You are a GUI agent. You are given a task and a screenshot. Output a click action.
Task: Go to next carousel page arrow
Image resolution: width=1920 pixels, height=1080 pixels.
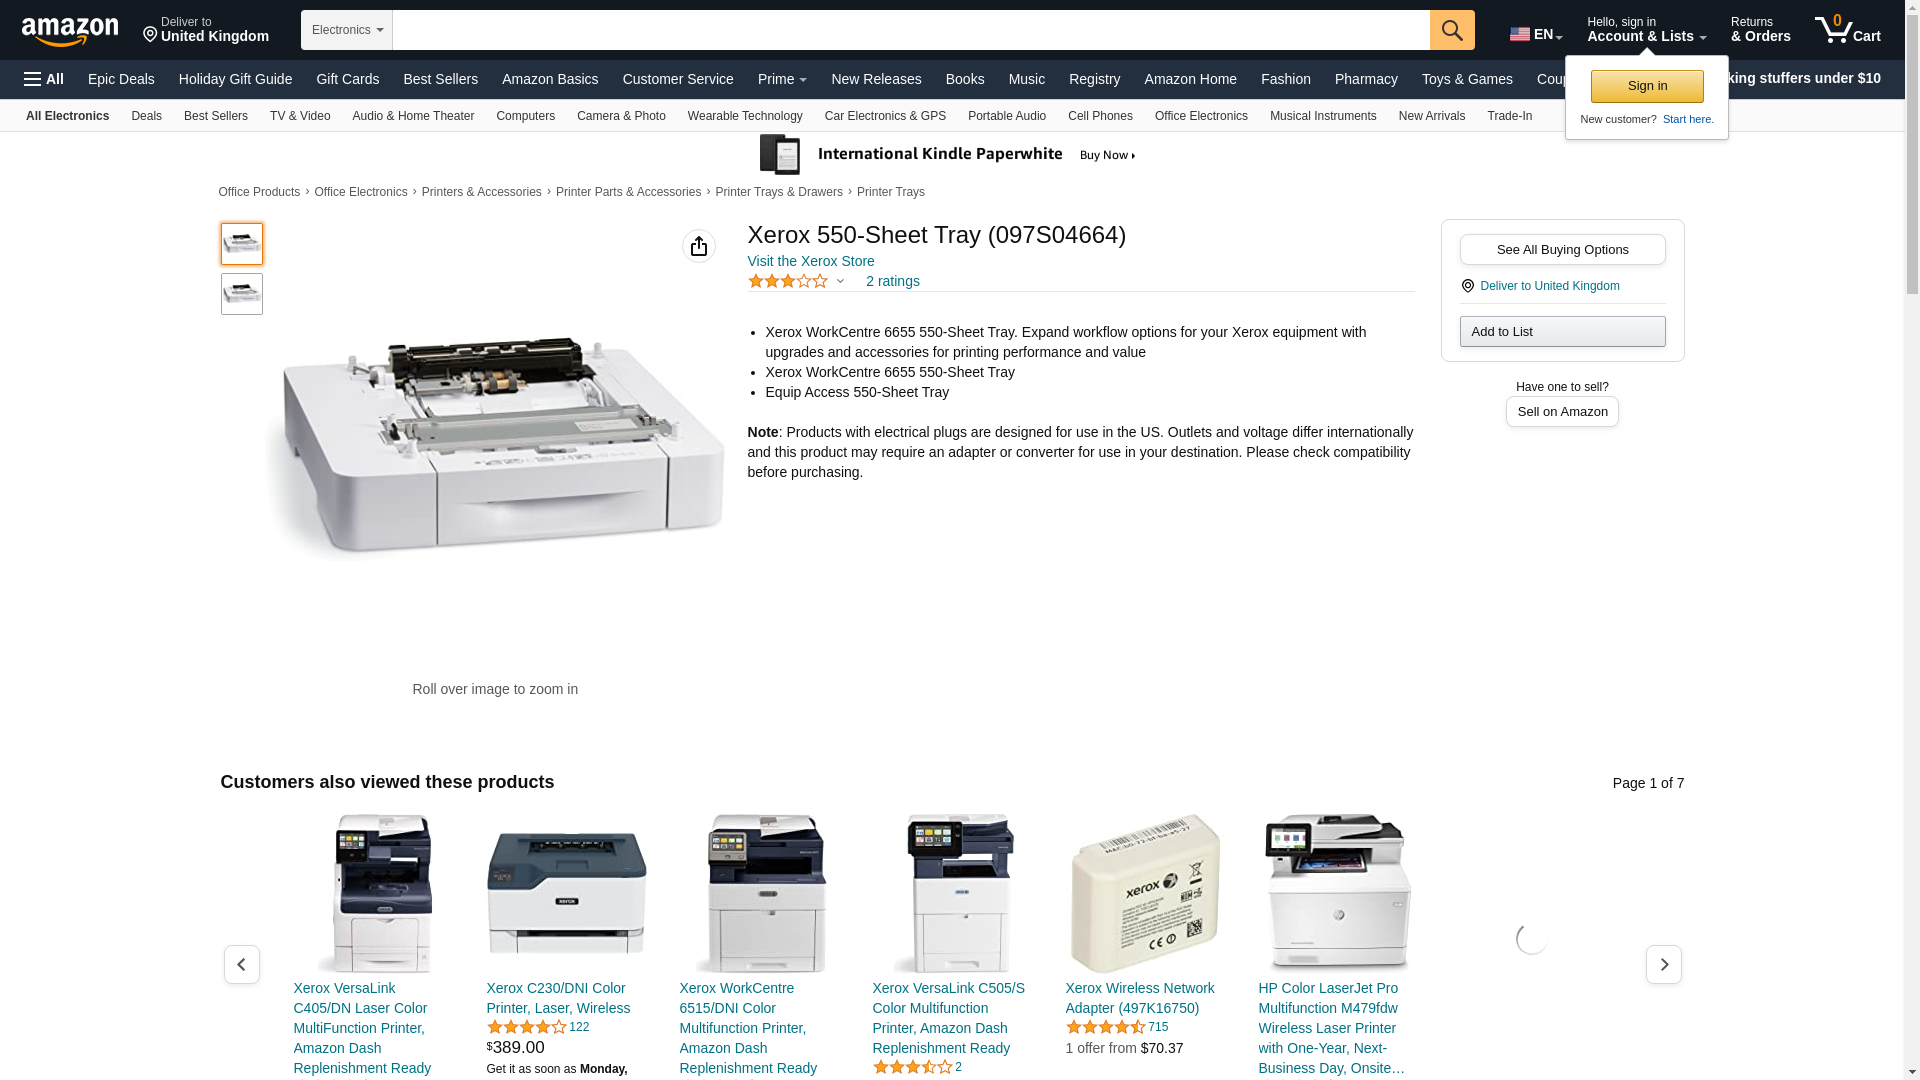point(1664,965)
